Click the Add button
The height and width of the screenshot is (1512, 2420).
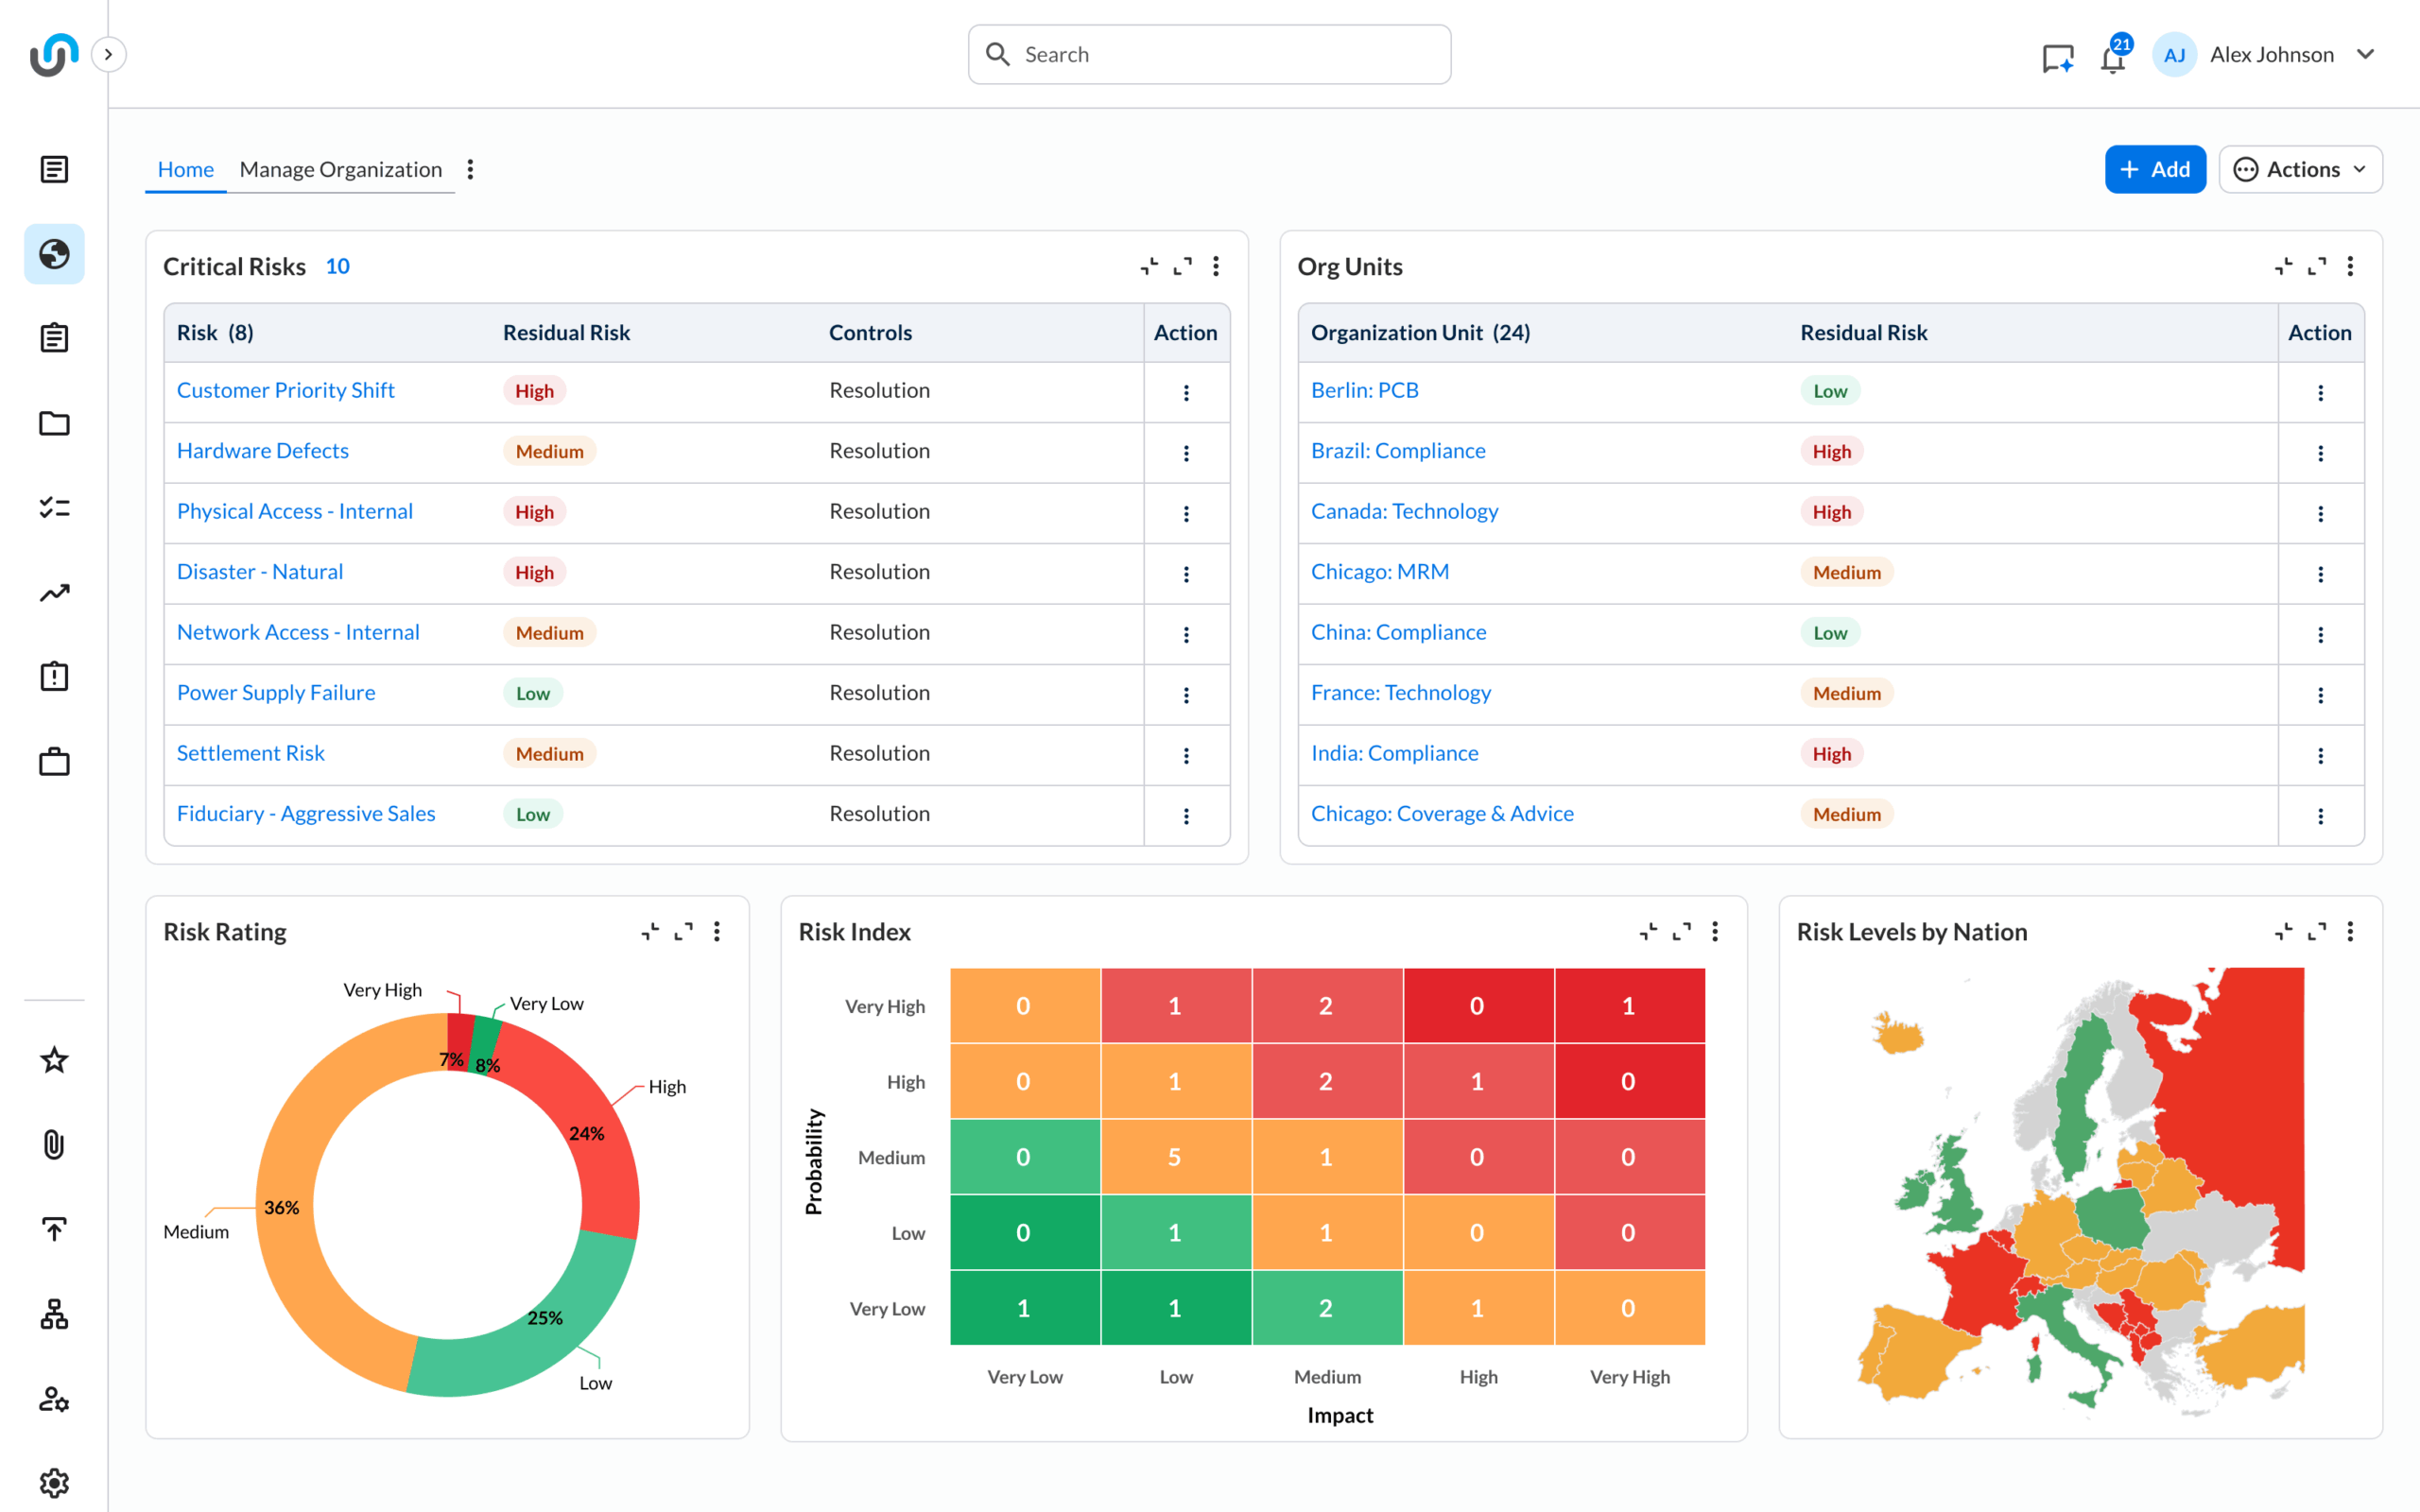[x=2154, y=169]
